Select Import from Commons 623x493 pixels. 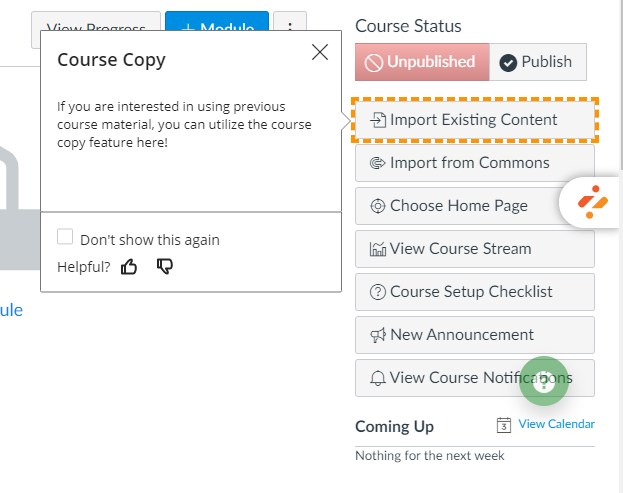tap(475, 163)
